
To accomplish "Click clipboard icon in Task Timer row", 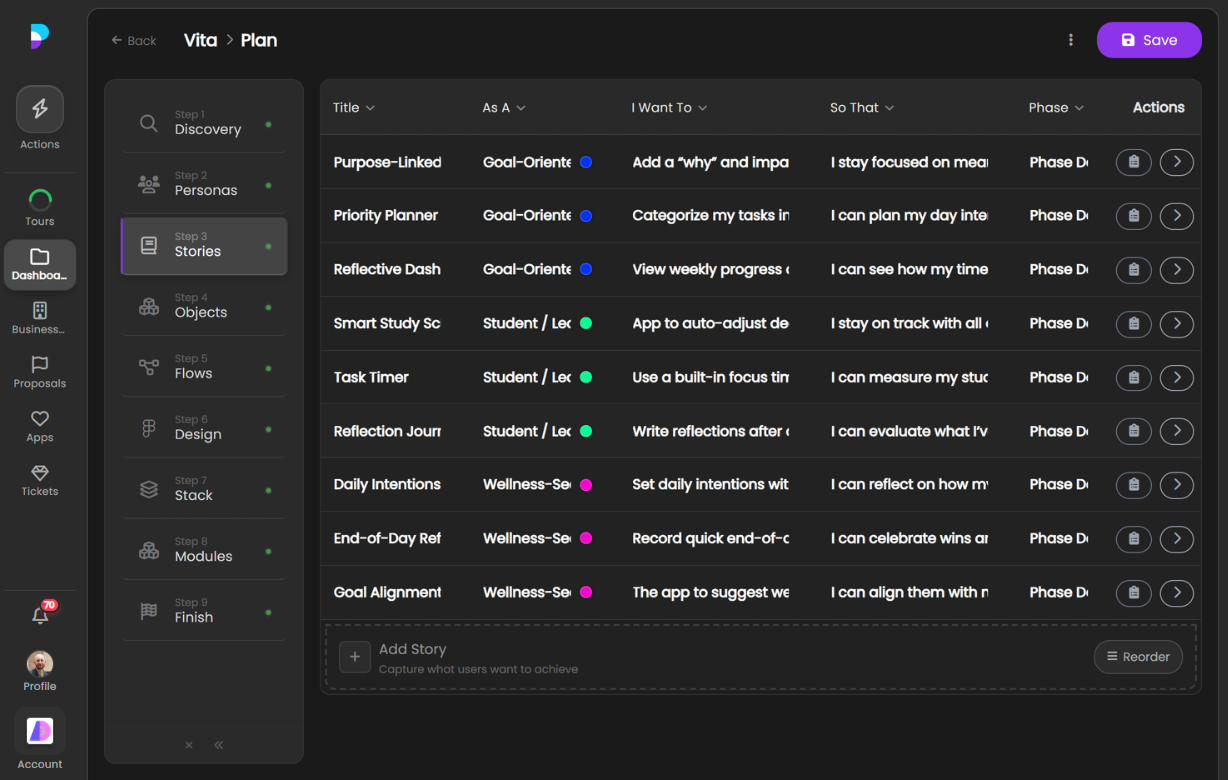I will (x=1133, y=377).
